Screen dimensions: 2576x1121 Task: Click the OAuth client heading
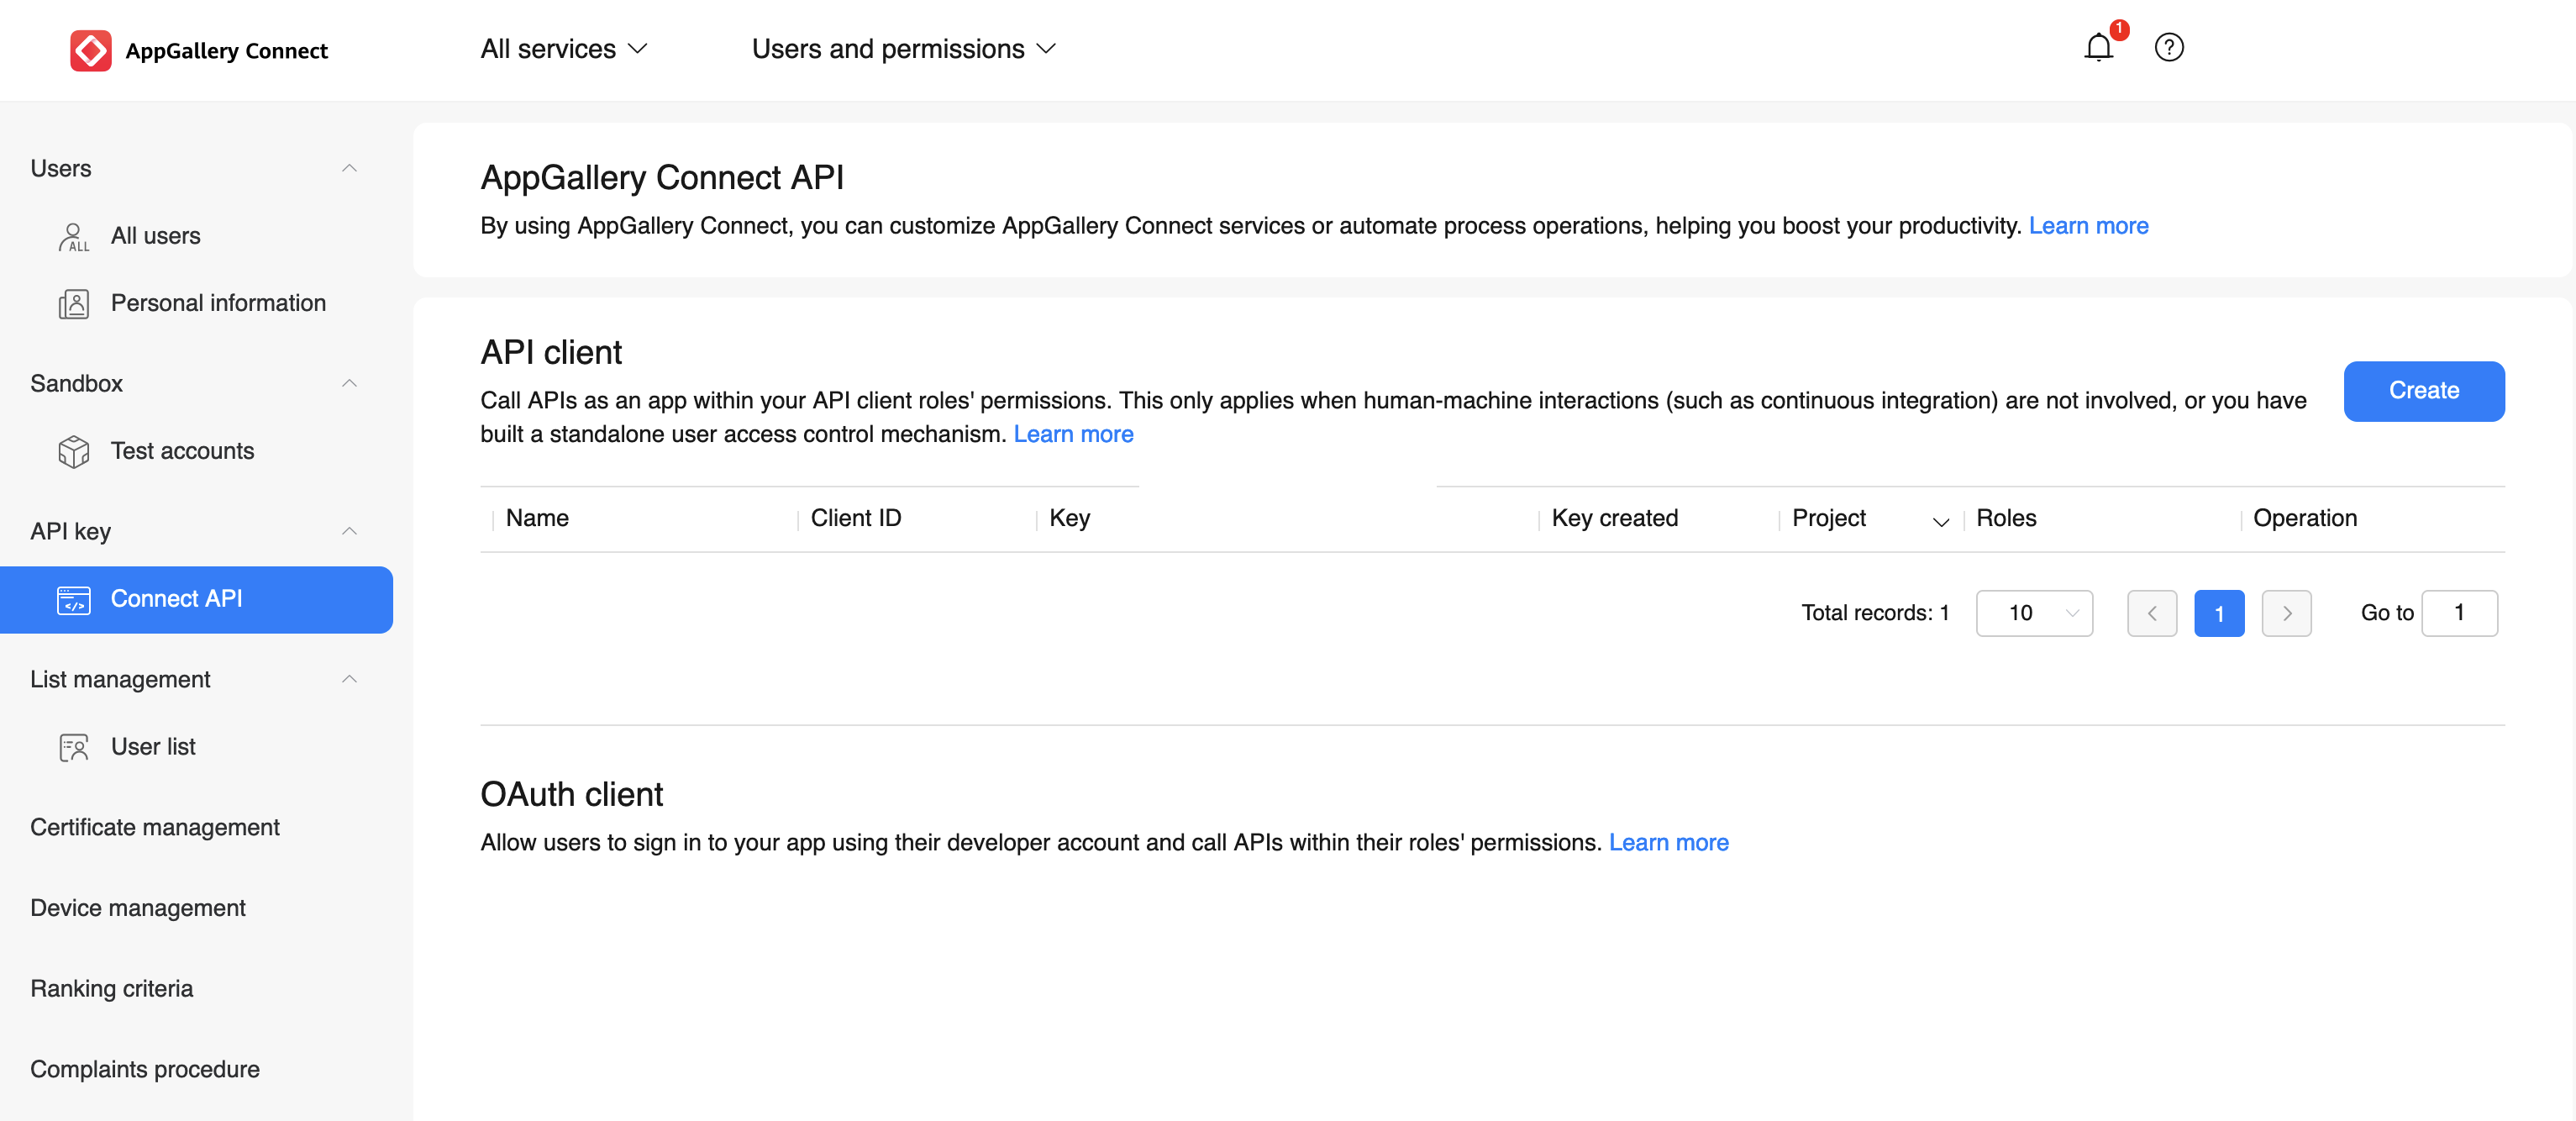tap(571, 794)
